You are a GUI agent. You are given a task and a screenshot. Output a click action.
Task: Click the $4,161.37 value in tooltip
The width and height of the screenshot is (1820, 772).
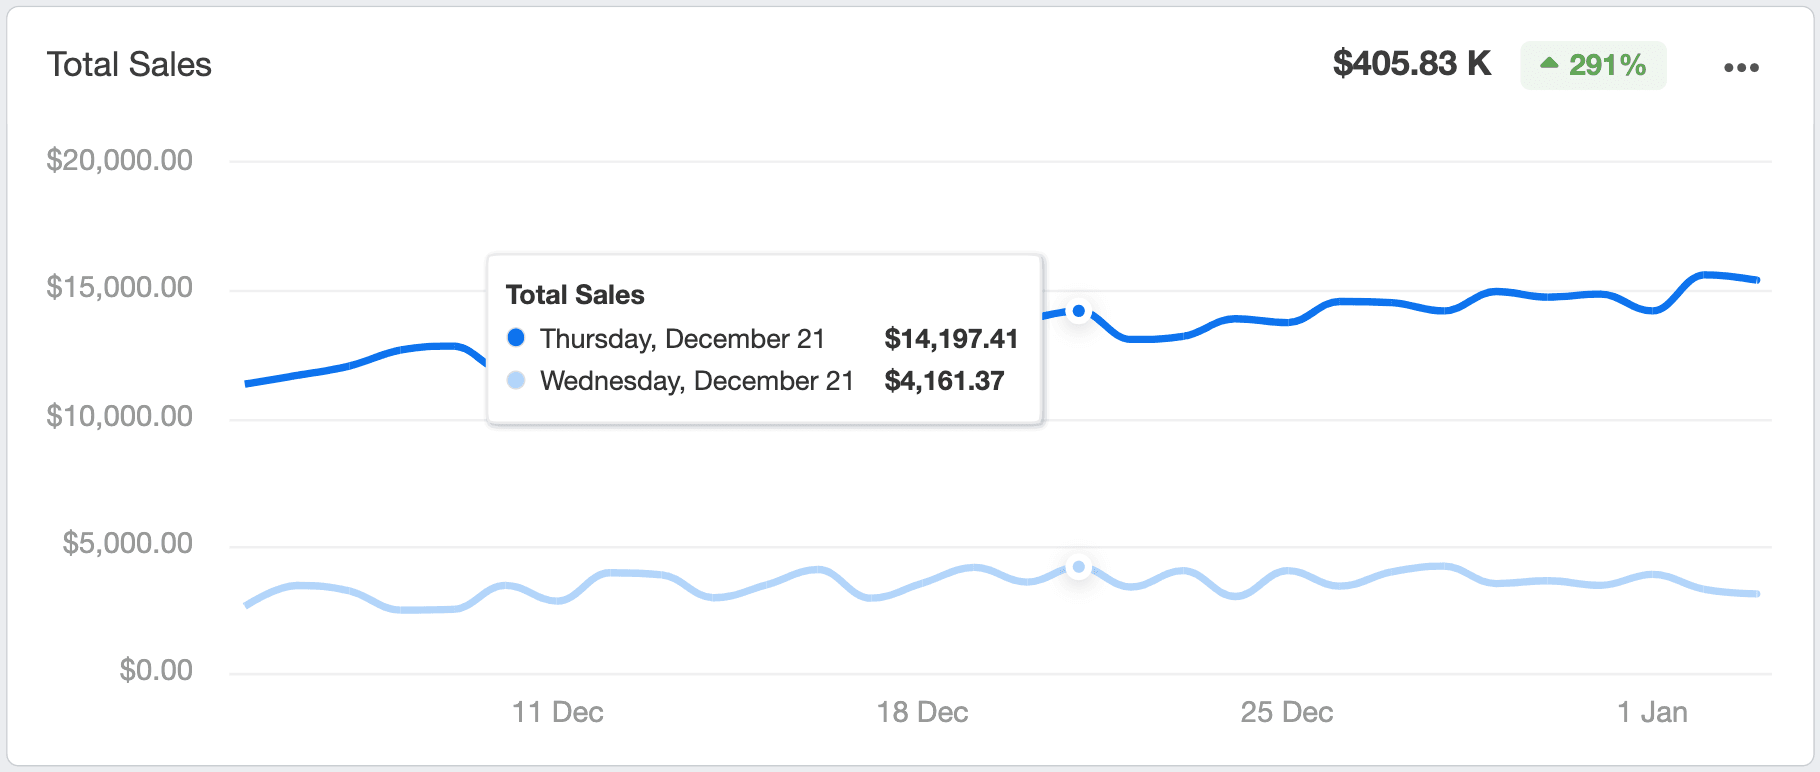coord(944,381)
